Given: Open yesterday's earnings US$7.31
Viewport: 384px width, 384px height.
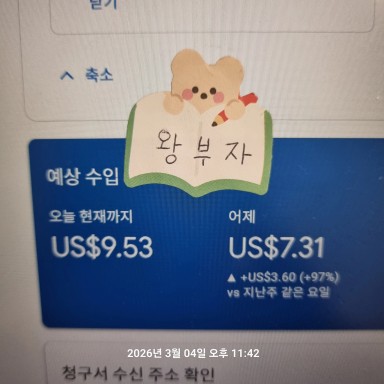Looking at the screenshot, I should (277, 248).
